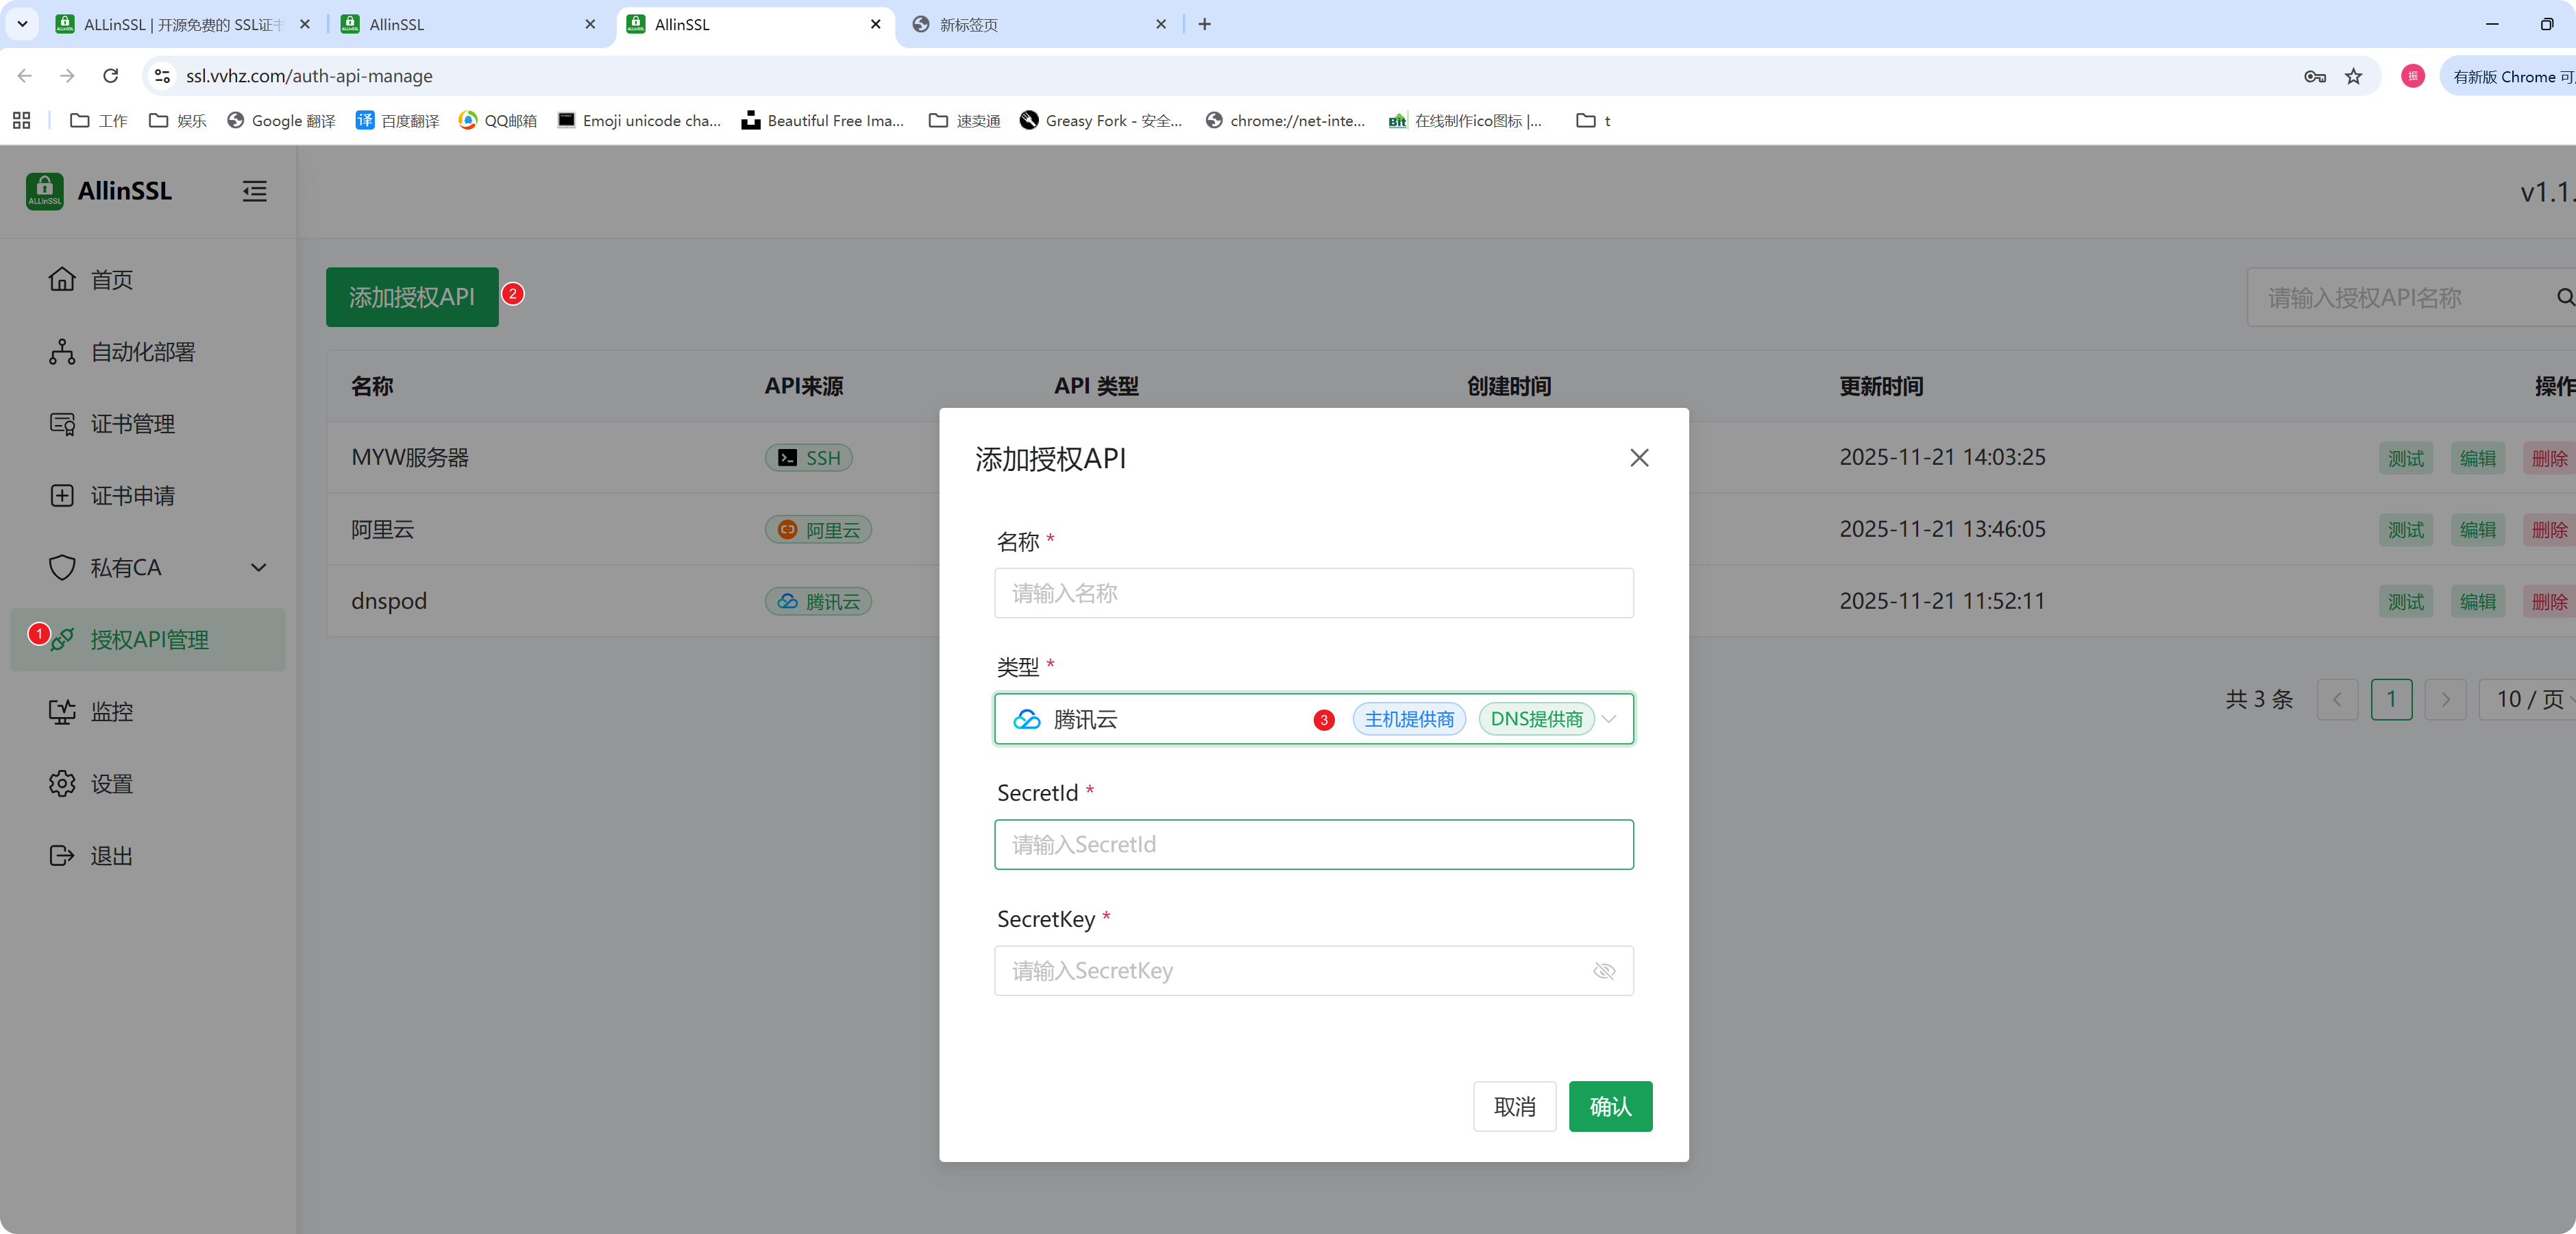Click the 名称 name input field
Screen dimensions: 2576x1234
click(1313, 593)
